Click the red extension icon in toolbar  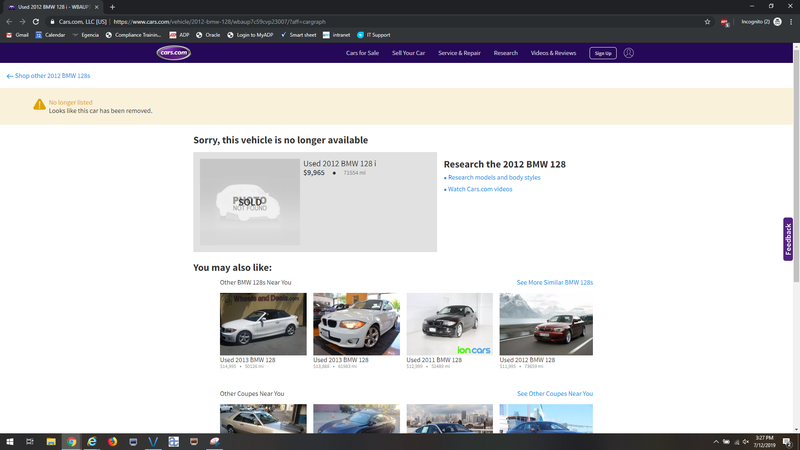click(724, 22)
